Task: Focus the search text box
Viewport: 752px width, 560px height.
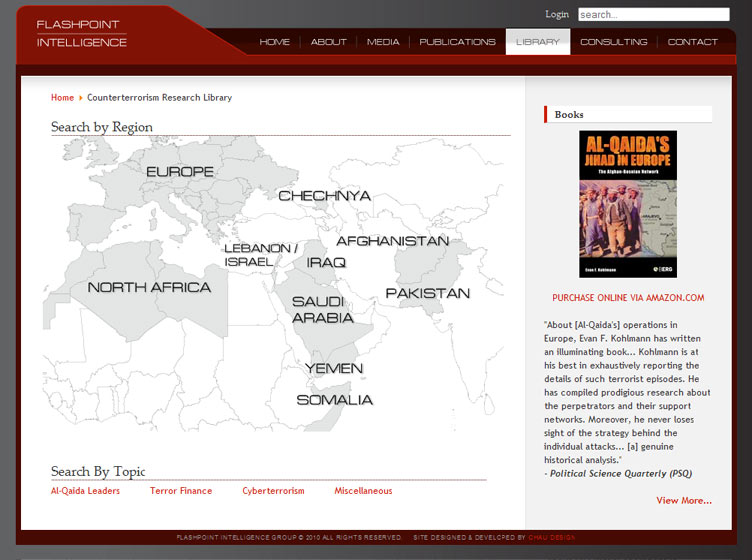Action: [653, 15]
